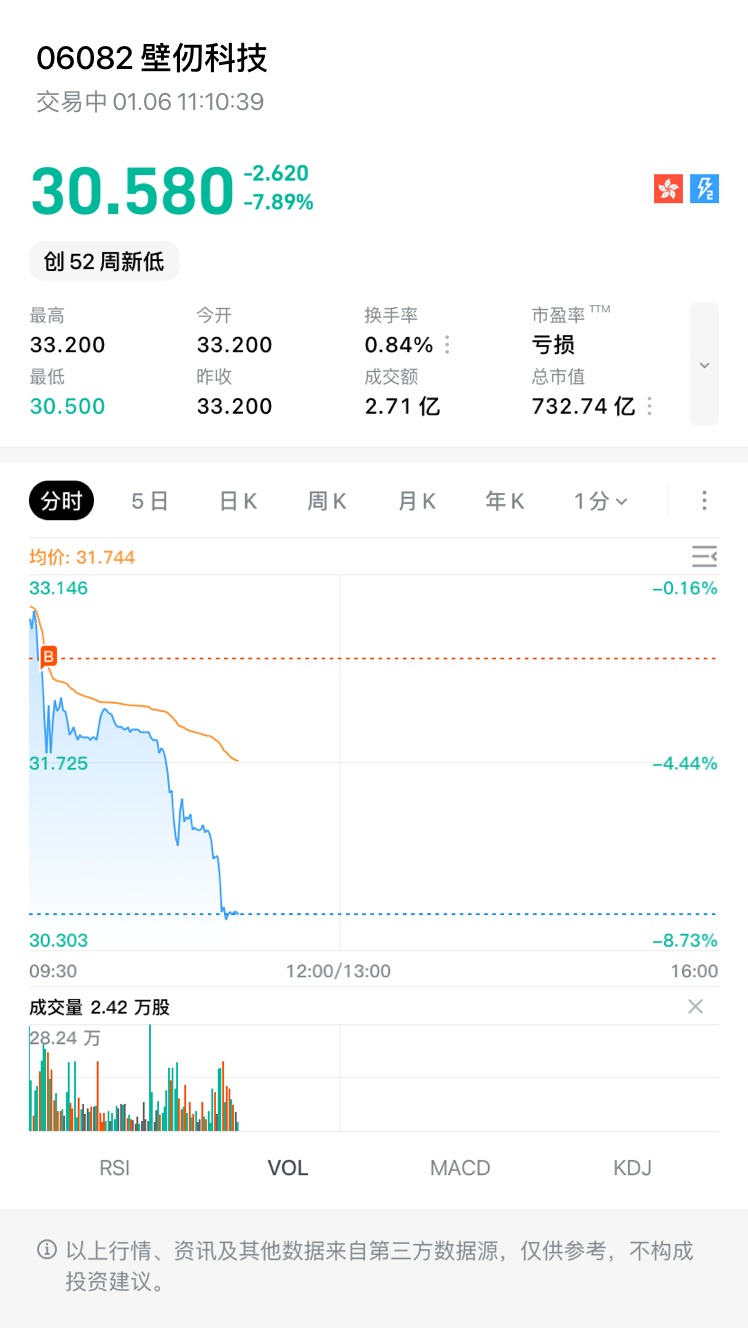Viewport: 748px width, 1328px height.
Task: Select the 分时 chart tab
Action: (x=61, y=501)
